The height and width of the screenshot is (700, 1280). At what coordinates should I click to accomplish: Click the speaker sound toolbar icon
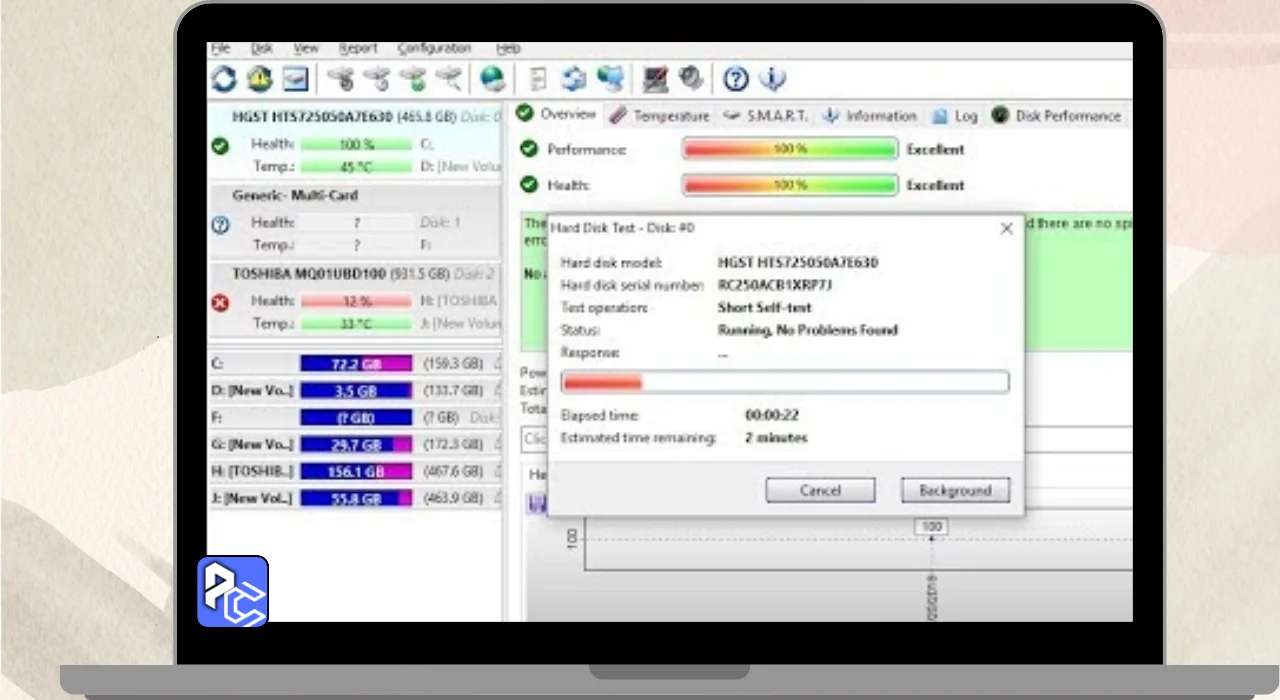pyautogui.click(x=690, y=78)
